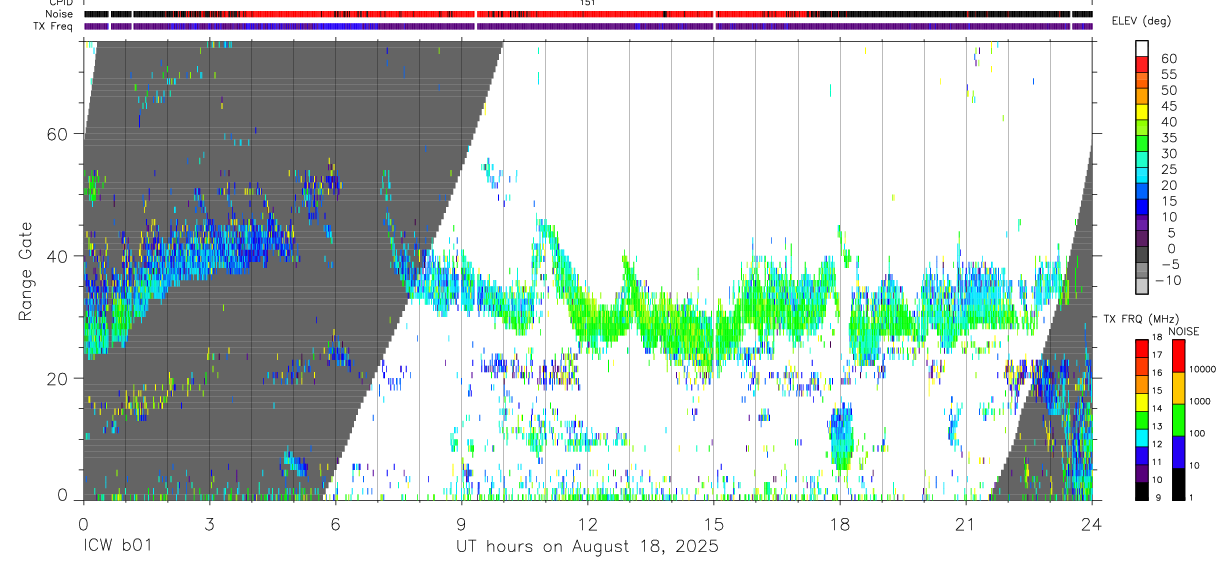Viewport: 1228px width, 567px height.
Task: Click the 'Noise' row label at top left
Action: pos(59,14)
